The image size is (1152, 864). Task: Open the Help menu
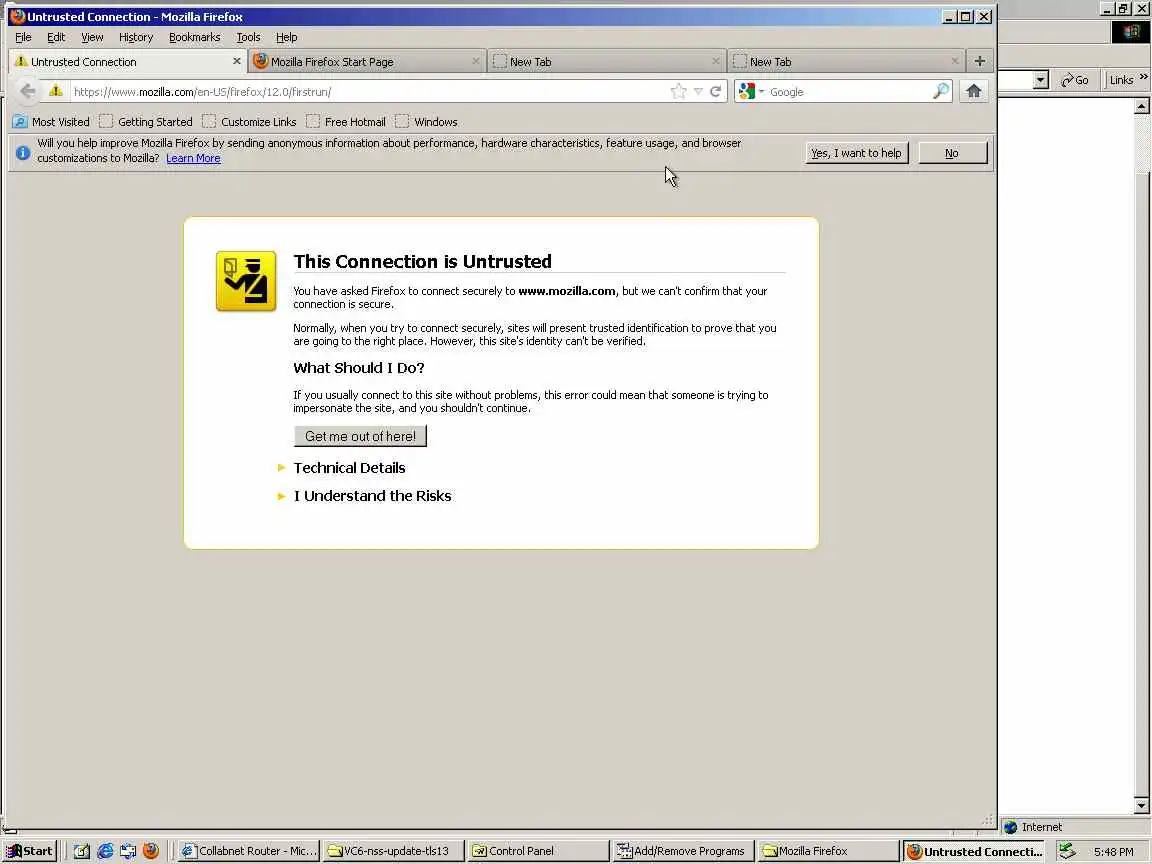287,37
